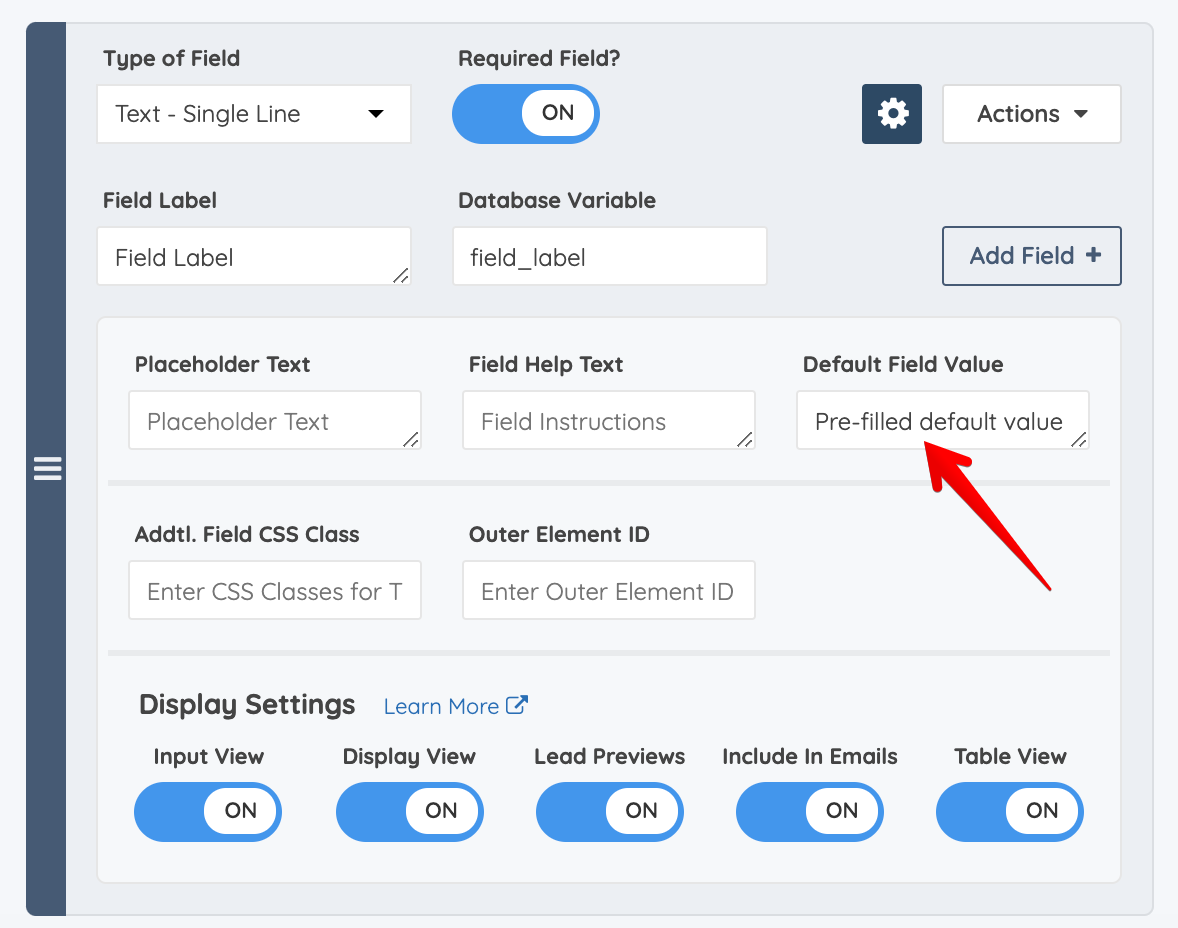Disable the Include In Emails toggle
1178x928 pixels.
pos(809,811)
